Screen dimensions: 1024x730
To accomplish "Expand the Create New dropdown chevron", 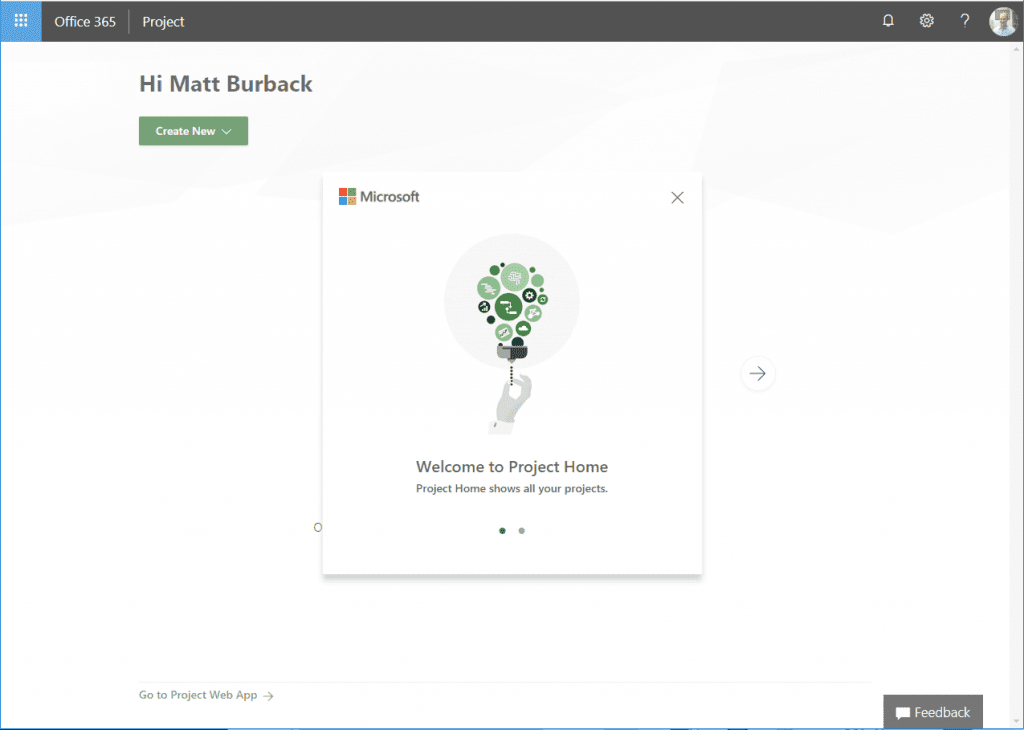I will 227,132.
